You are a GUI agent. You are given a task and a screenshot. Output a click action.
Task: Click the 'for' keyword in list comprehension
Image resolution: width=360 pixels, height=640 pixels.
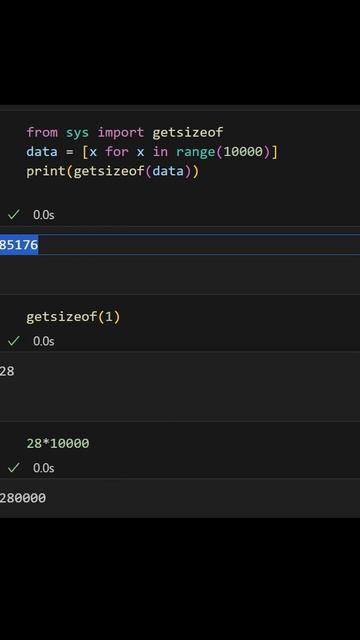(117, 152)
